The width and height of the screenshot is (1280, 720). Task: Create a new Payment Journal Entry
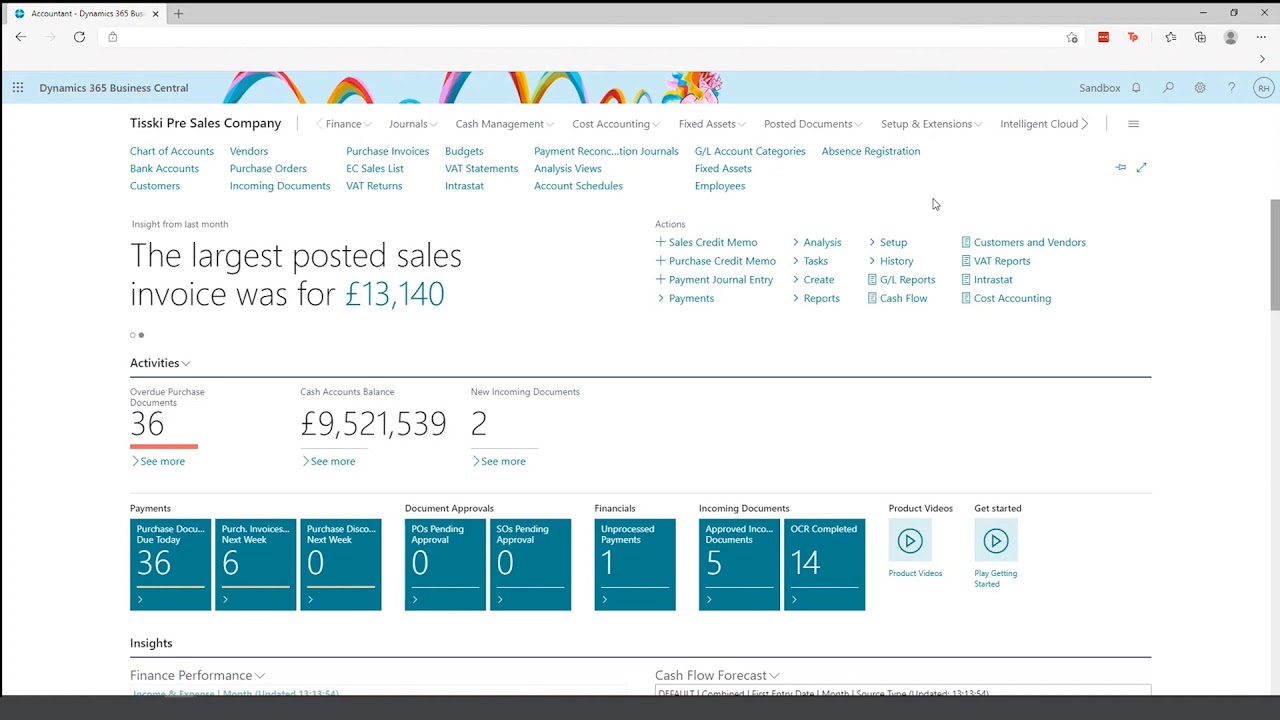714,280
